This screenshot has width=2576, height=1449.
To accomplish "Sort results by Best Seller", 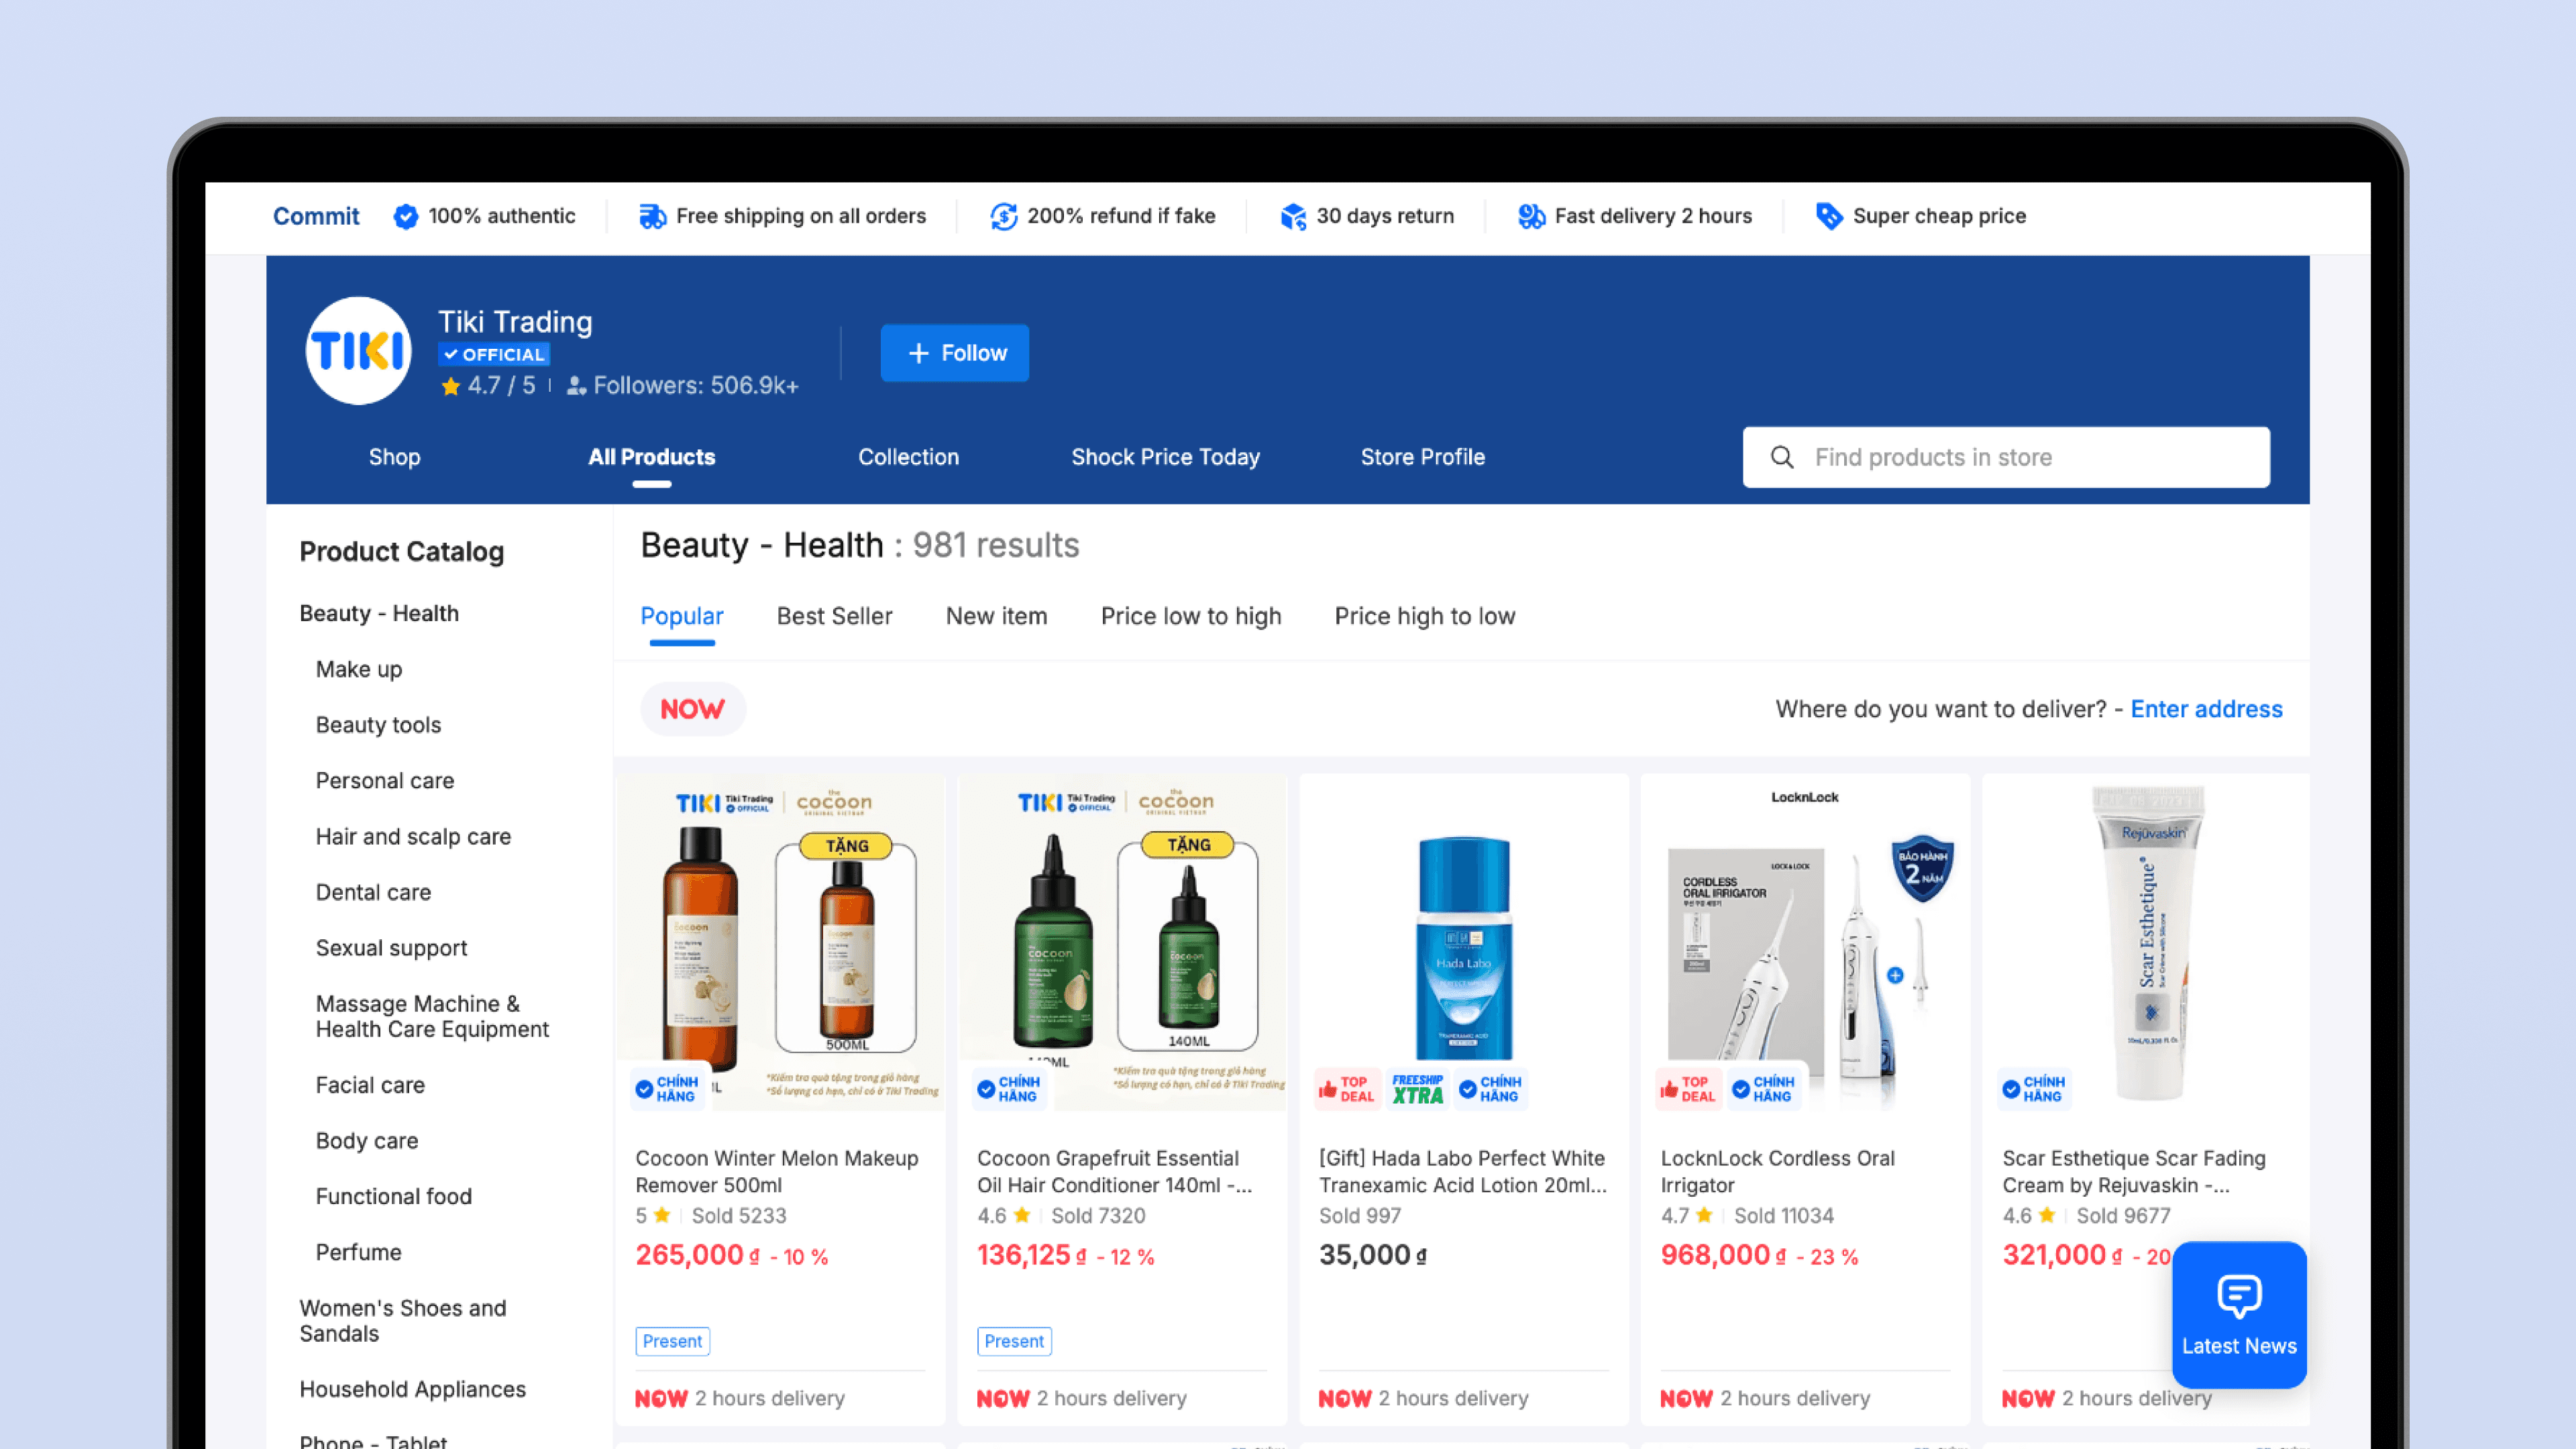I will [x=835, y=616].
